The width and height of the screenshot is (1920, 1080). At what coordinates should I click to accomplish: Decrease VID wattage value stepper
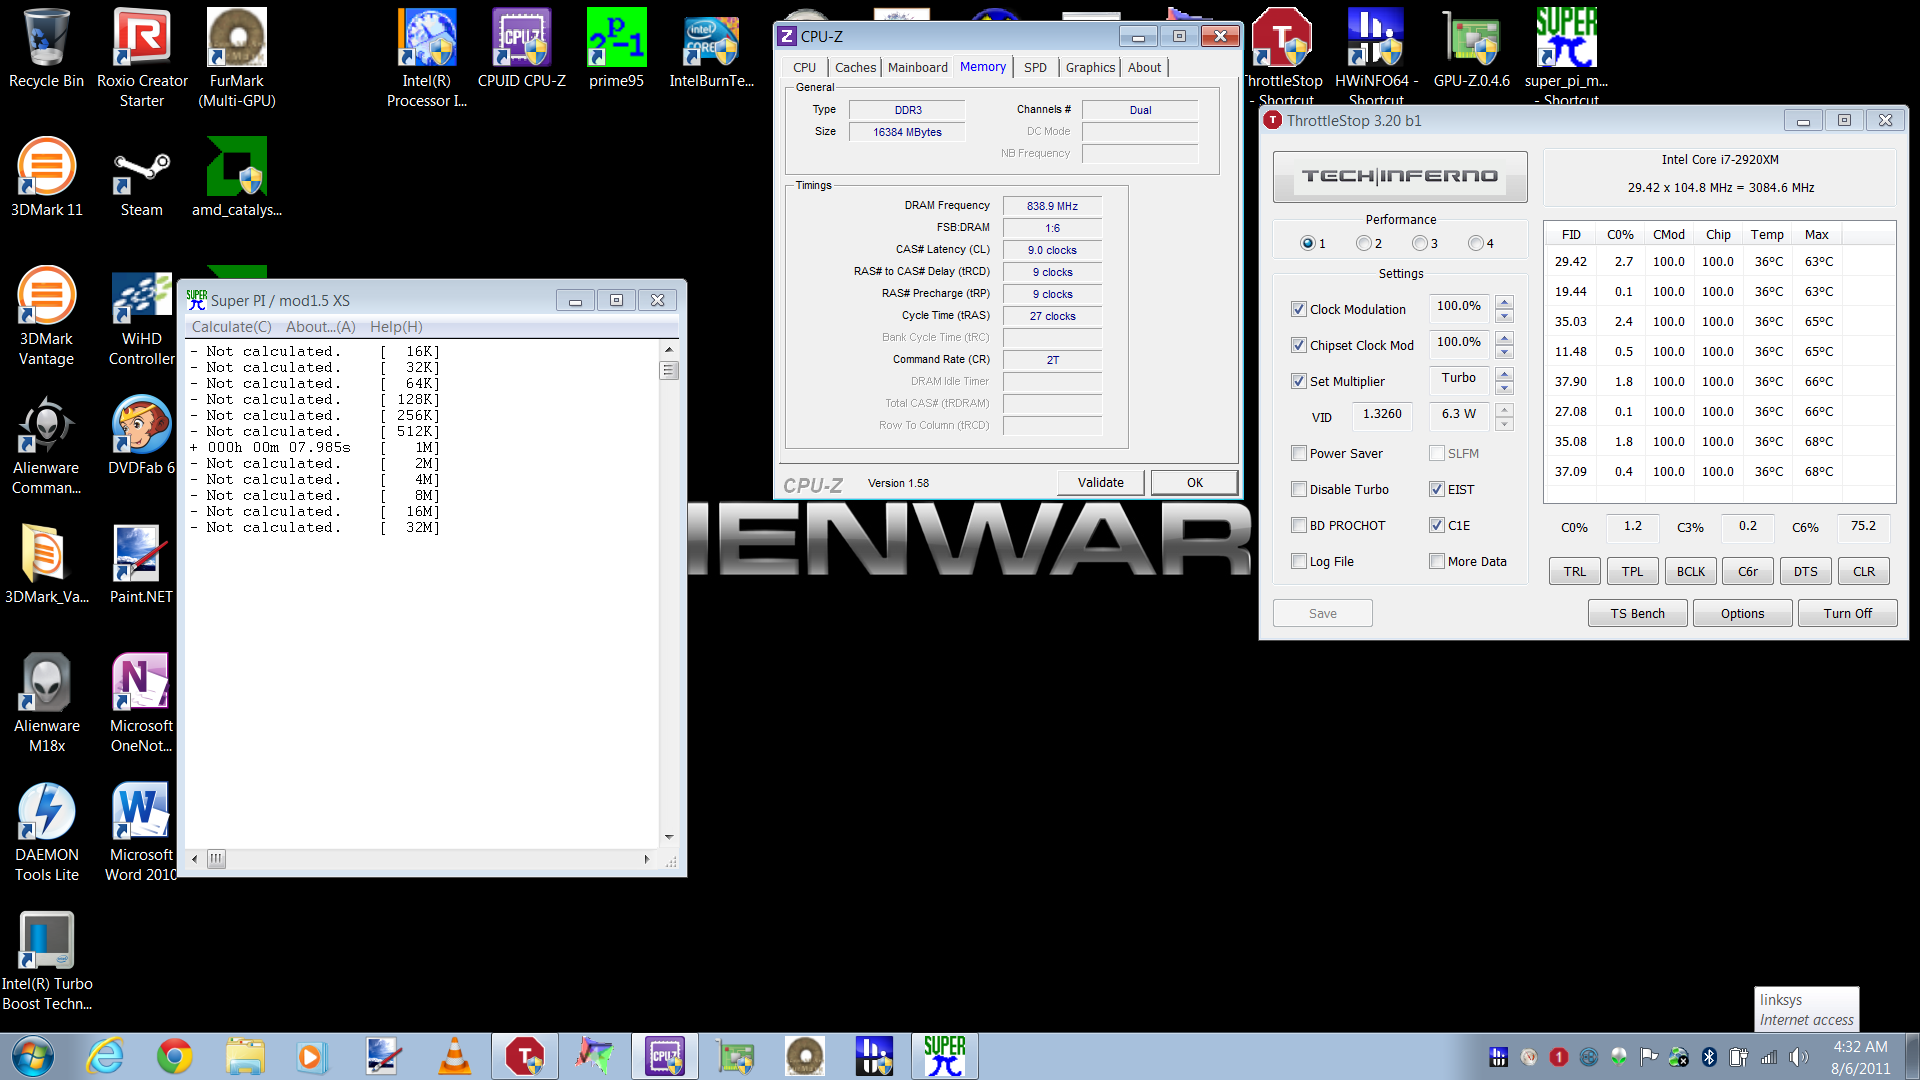click(1504, 425)
